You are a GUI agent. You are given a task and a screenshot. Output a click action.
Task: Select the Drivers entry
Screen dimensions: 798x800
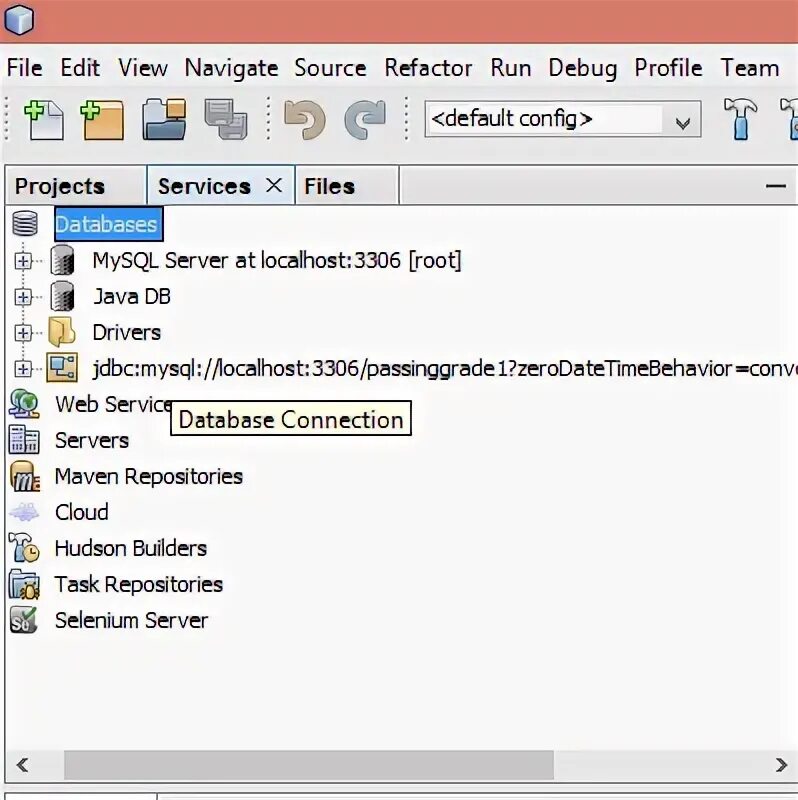pyautogui.click(x=127, y=332)
